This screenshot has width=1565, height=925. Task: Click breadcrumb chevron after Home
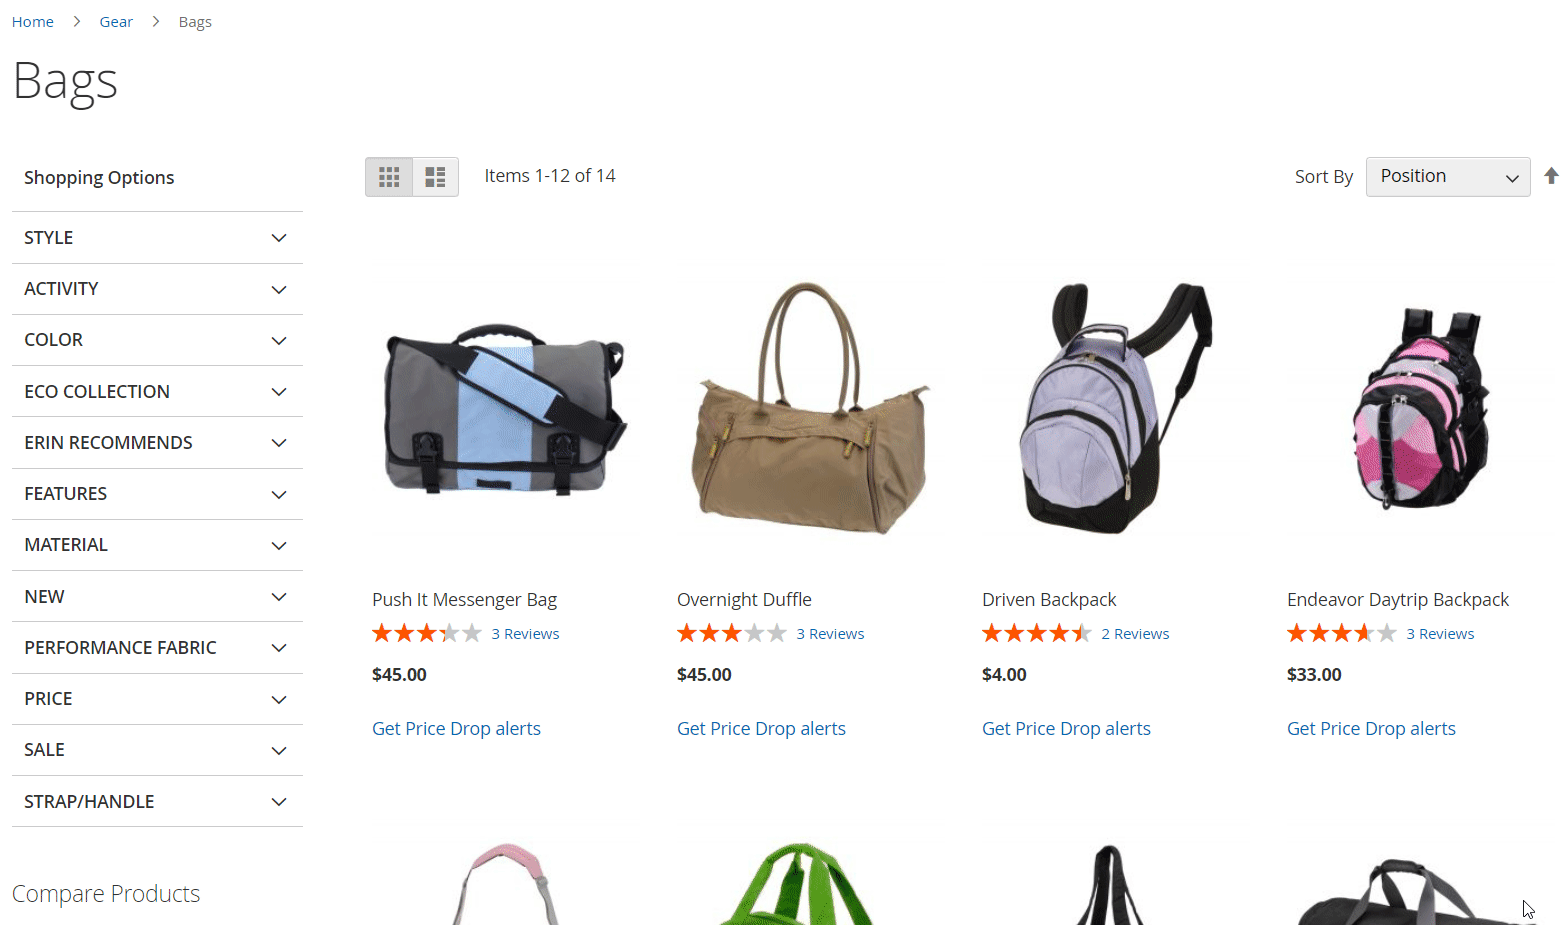pos(77,22)
